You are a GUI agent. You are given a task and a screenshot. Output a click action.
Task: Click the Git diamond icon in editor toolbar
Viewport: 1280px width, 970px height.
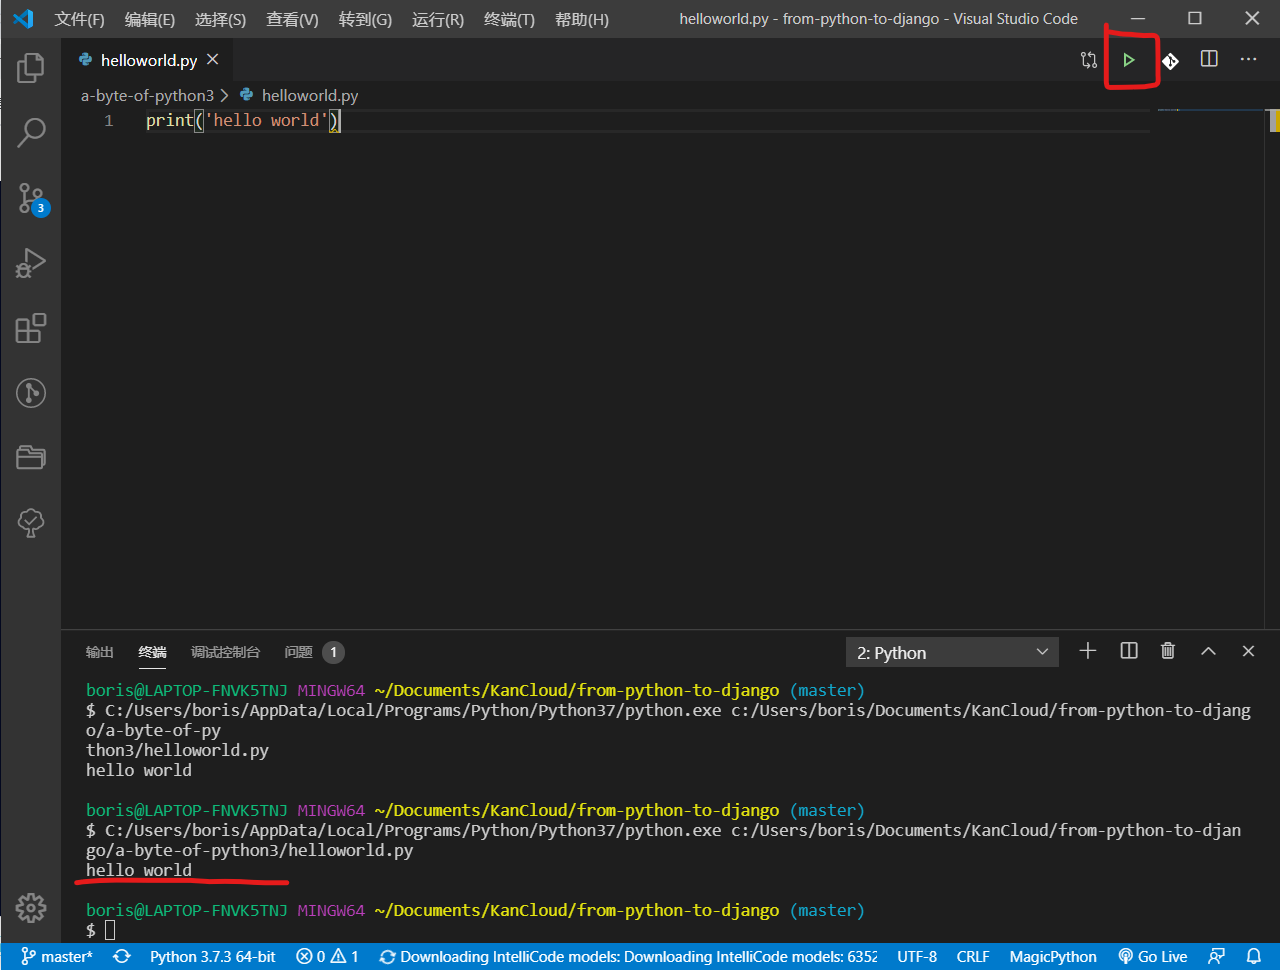[1170, 60]
